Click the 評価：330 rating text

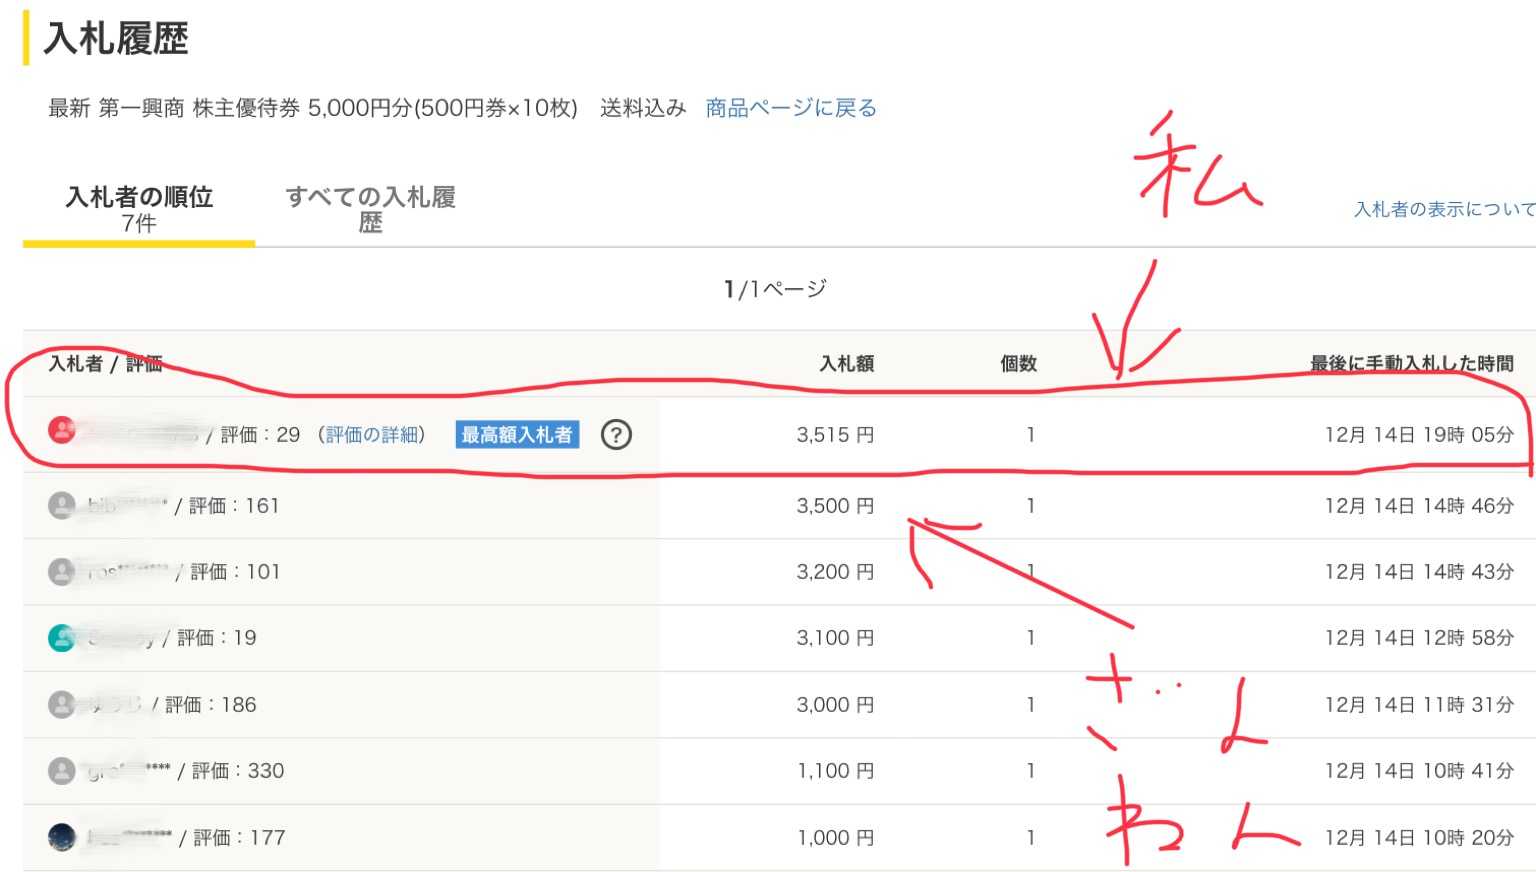(238, 771)
